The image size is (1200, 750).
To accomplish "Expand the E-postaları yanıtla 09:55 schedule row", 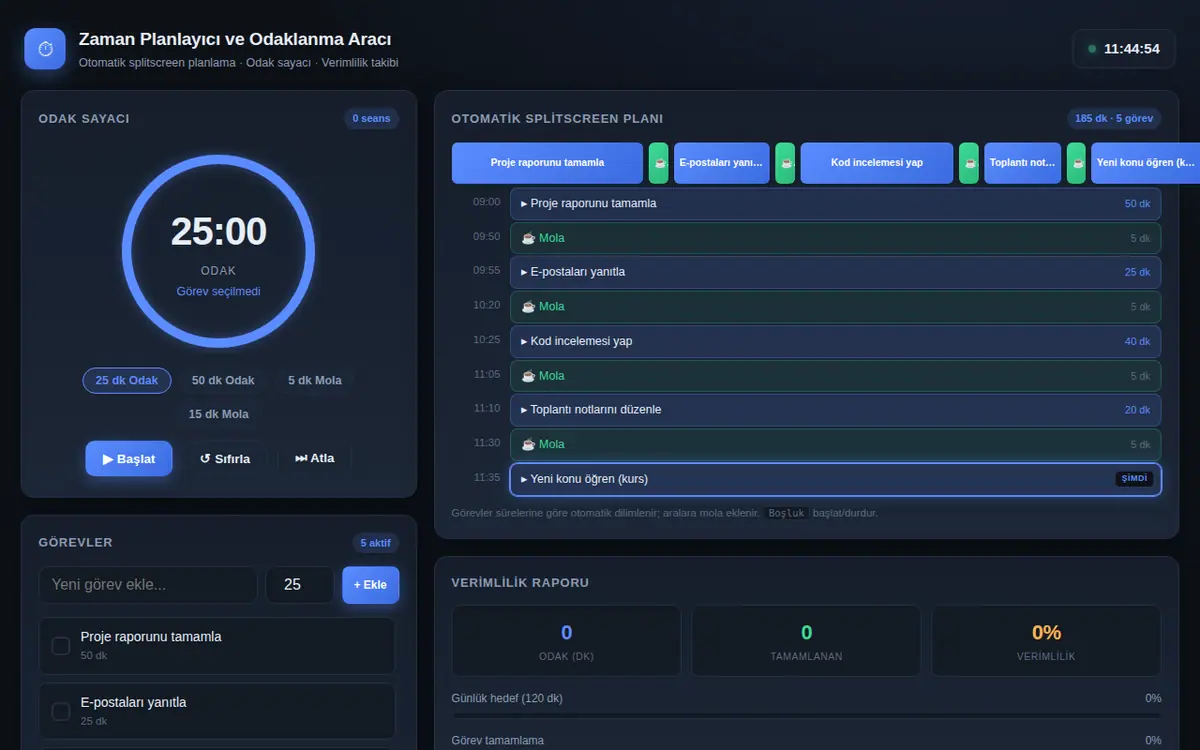I will (x=835, y=272).
